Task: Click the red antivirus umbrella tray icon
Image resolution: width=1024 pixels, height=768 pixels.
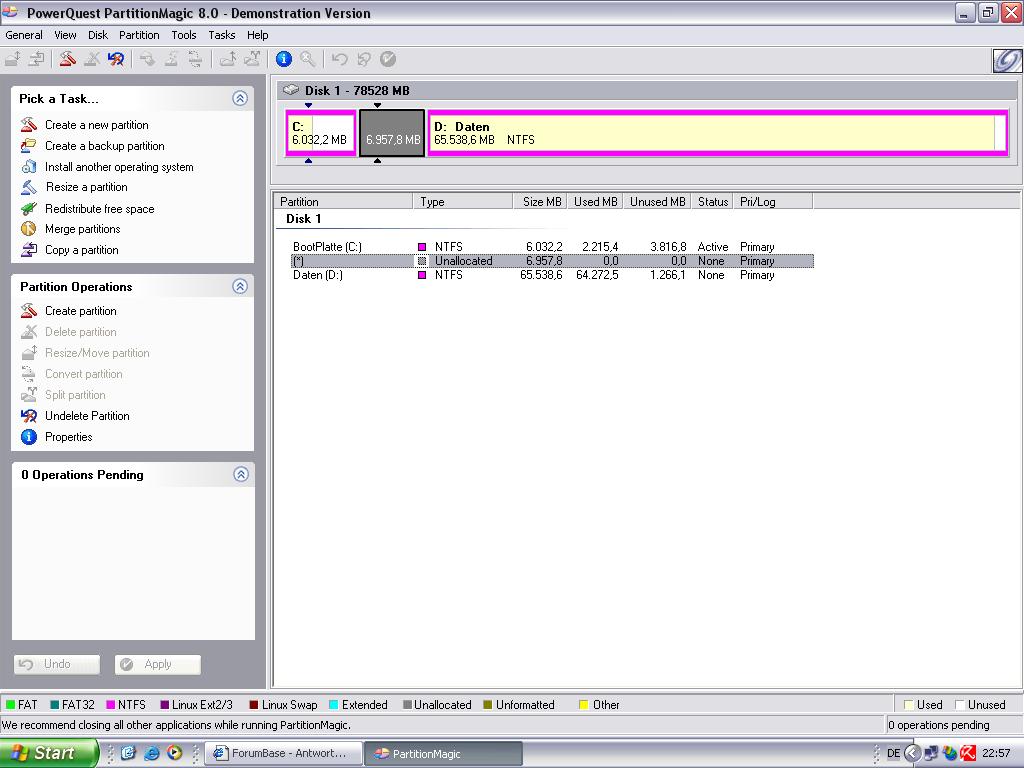Action: pyautogui.click(x=968, y=753)
